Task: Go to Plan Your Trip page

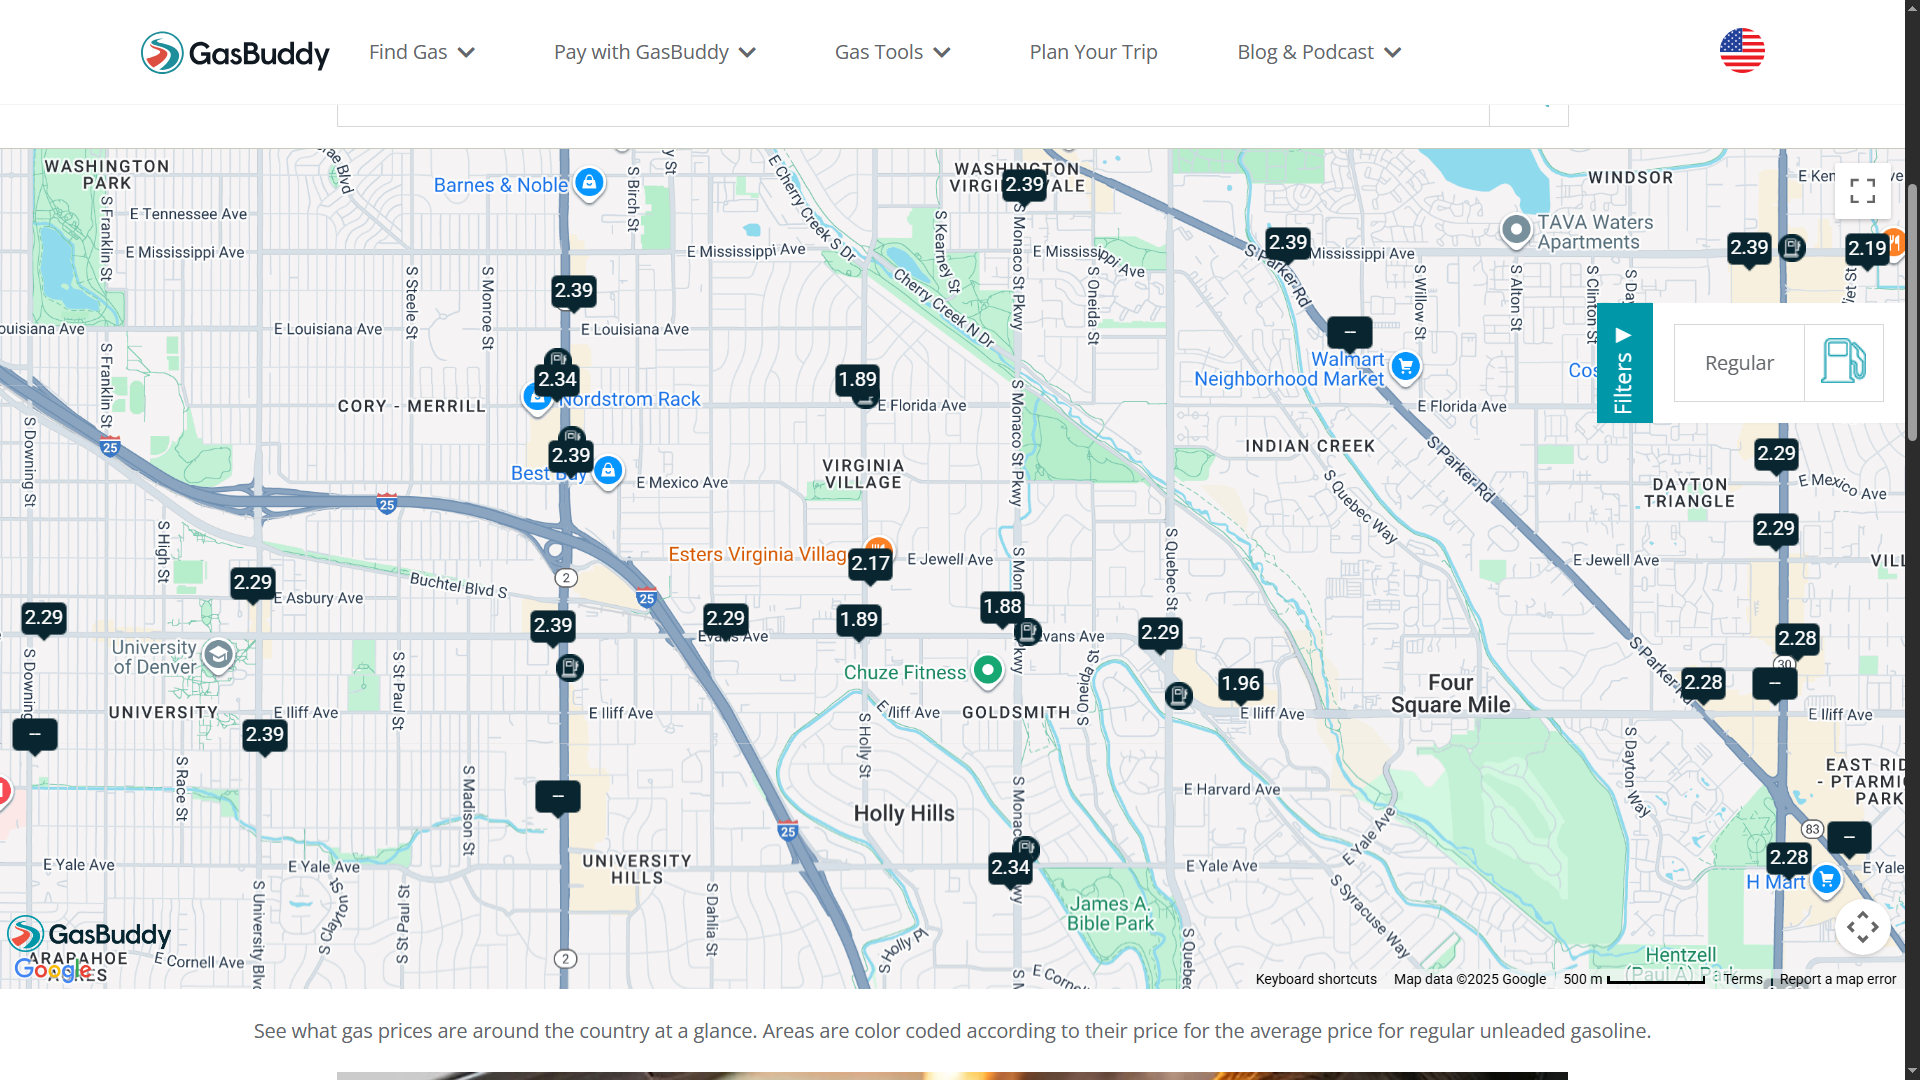Action: point(1093,52)
